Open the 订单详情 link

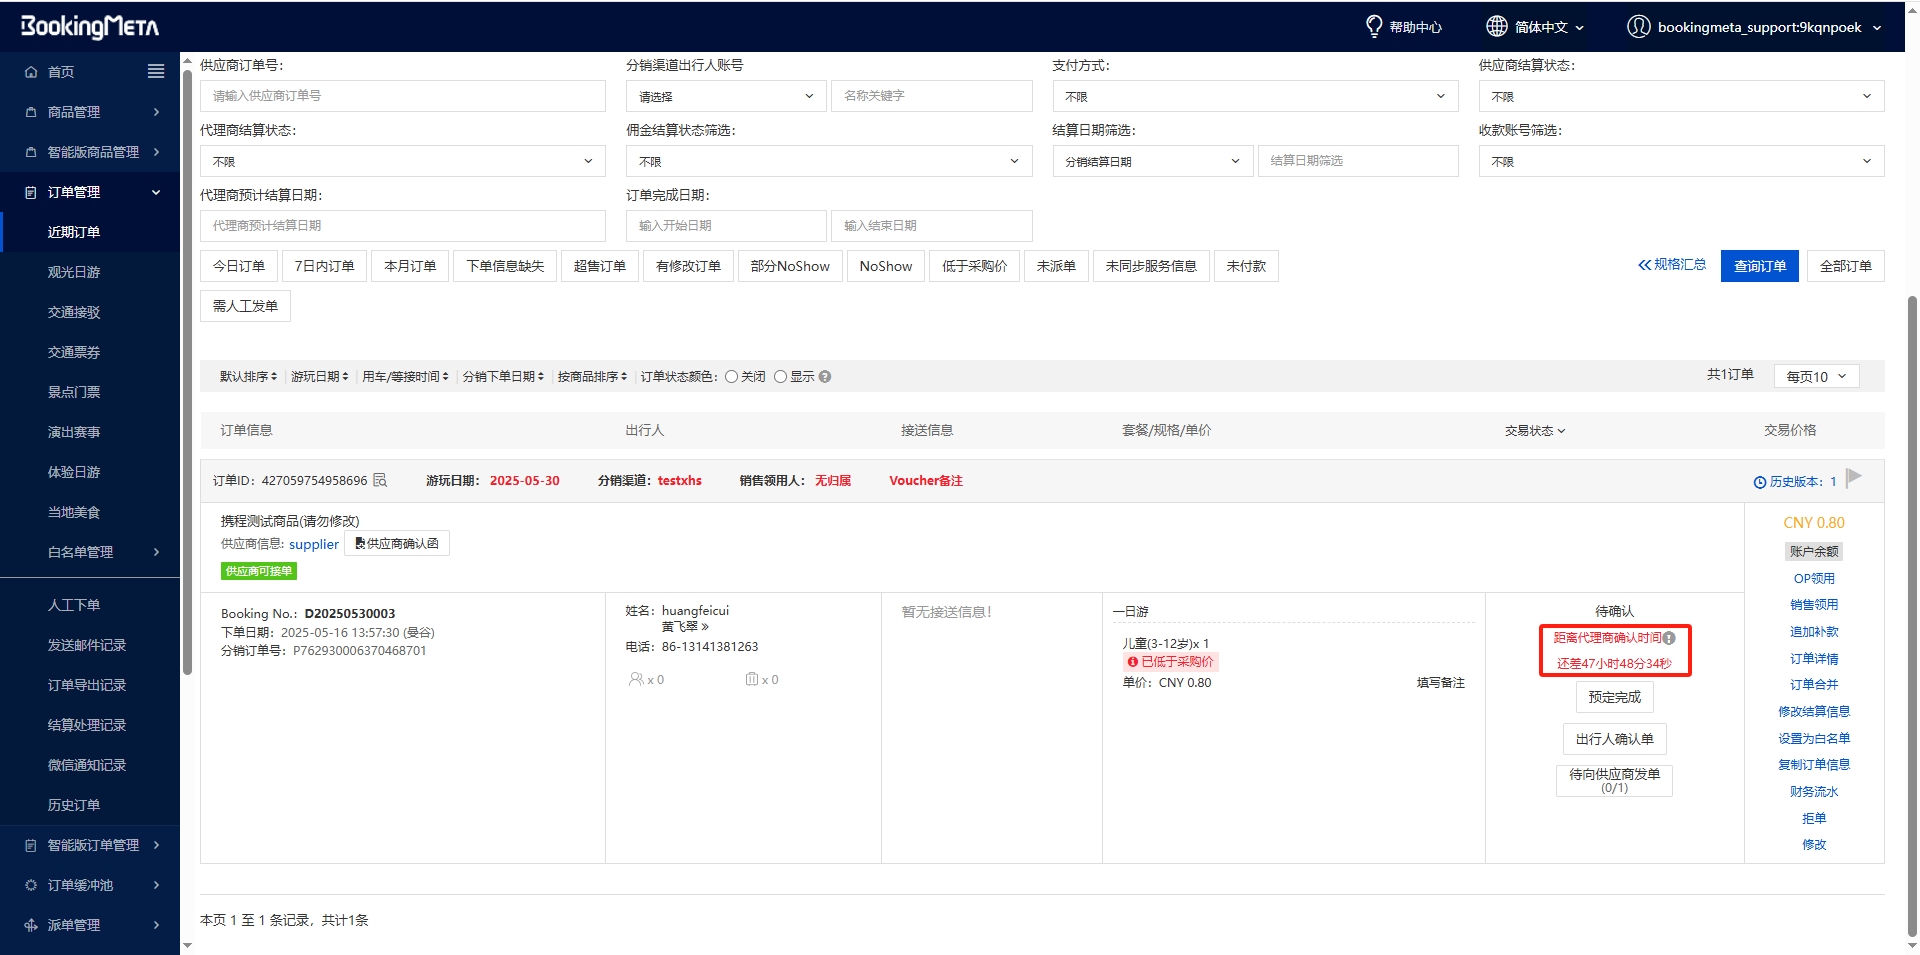pos(1813,659)
